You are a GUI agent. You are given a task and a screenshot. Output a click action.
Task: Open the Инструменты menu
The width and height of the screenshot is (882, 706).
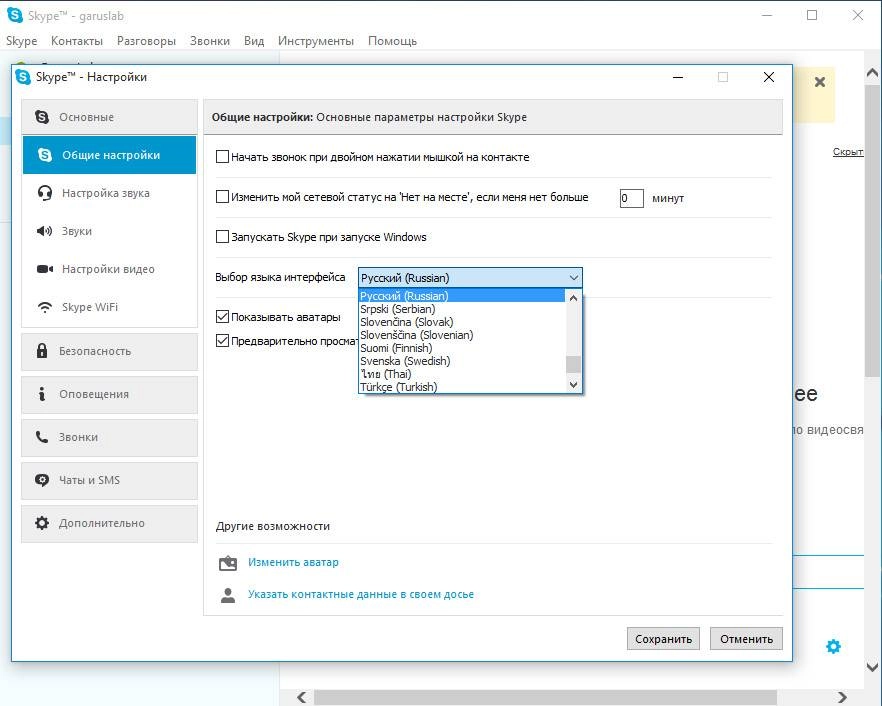coord(316,41)
